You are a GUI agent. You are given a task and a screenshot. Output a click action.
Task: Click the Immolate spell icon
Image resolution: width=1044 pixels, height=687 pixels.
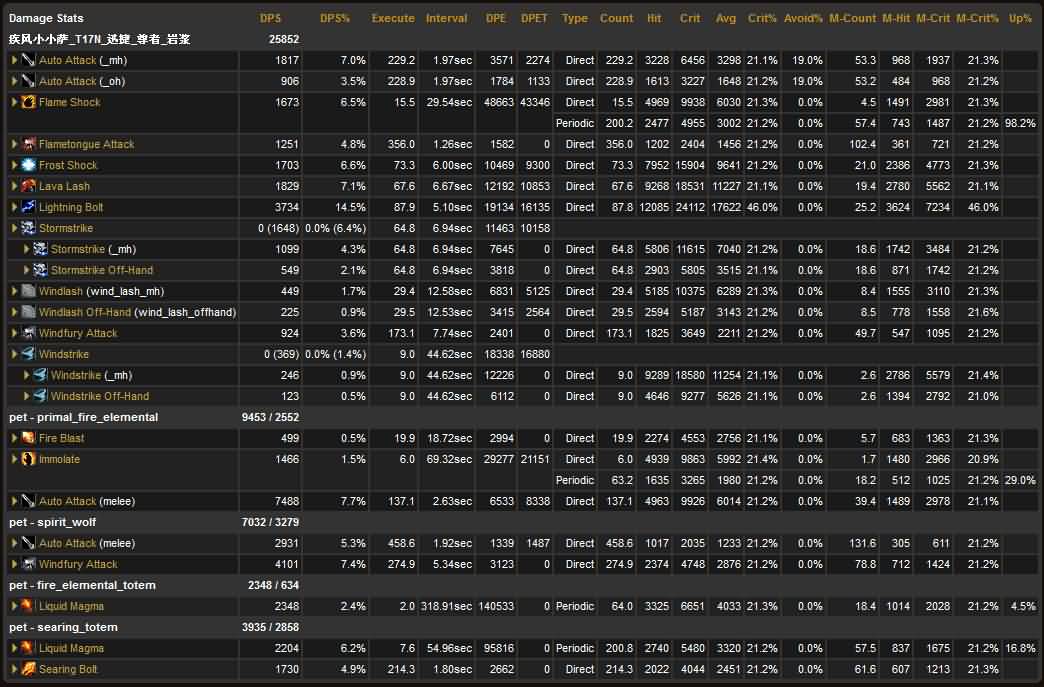[x=28, y=459]
